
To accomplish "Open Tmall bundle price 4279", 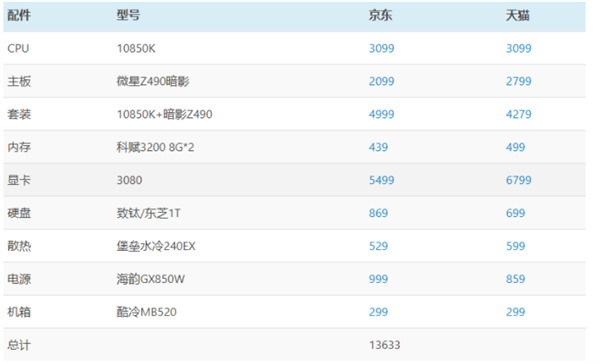I will tap(518, 114).
